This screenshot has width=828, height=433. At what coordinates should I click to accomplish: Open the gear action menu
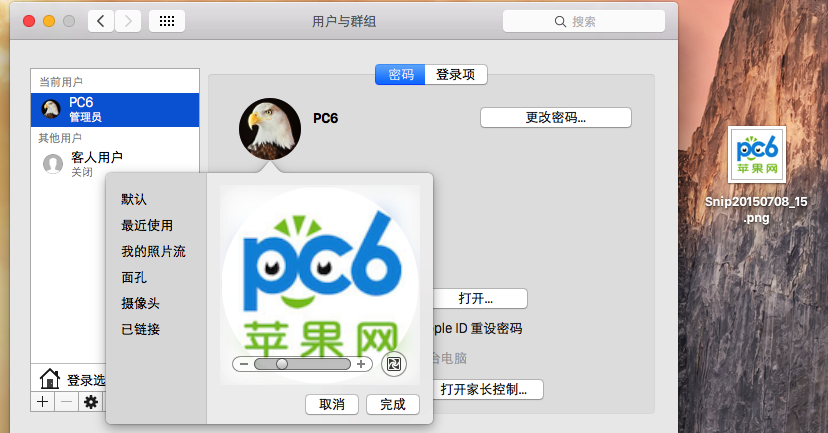(x=91, y=402)
